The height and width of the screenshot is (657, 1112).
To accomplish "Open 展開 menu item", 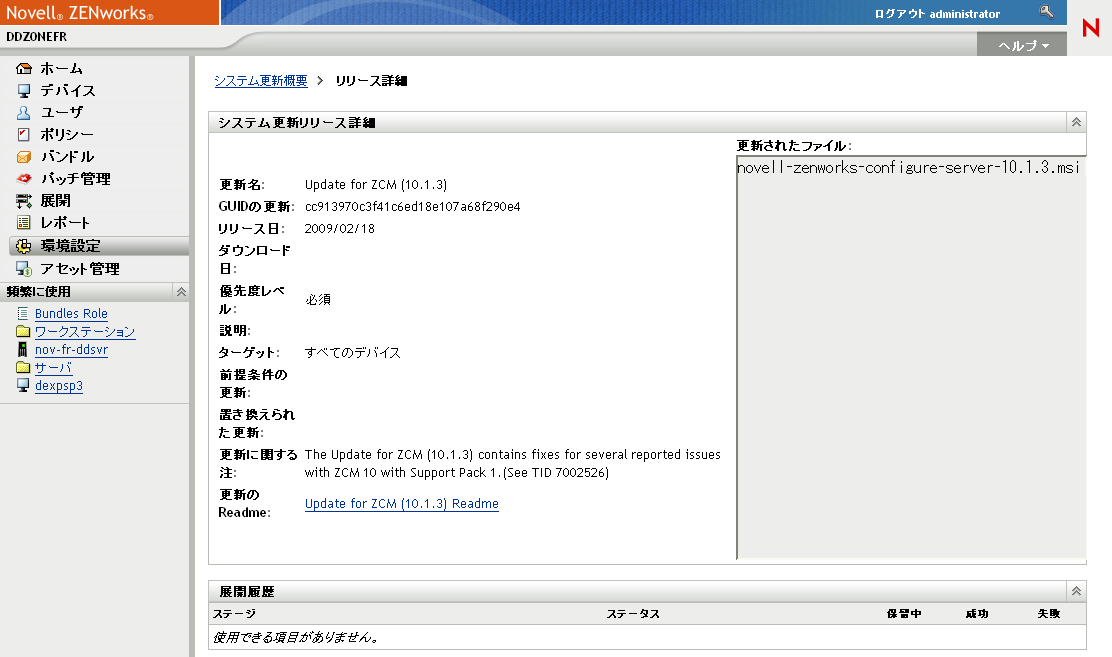I will tap(55, 201).
